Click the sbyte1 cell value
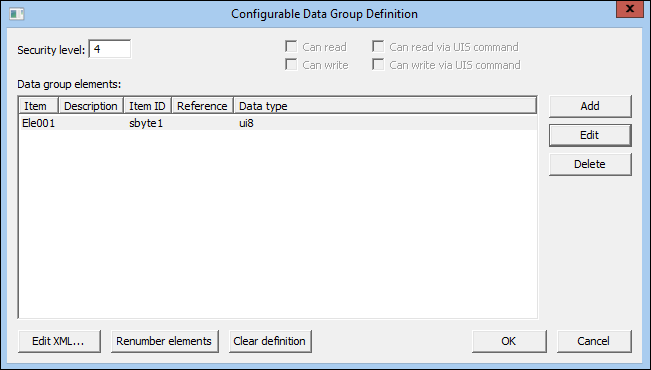The width and height of the screenshot is (651, 370). pyautogui.click(x=146, y=123)
